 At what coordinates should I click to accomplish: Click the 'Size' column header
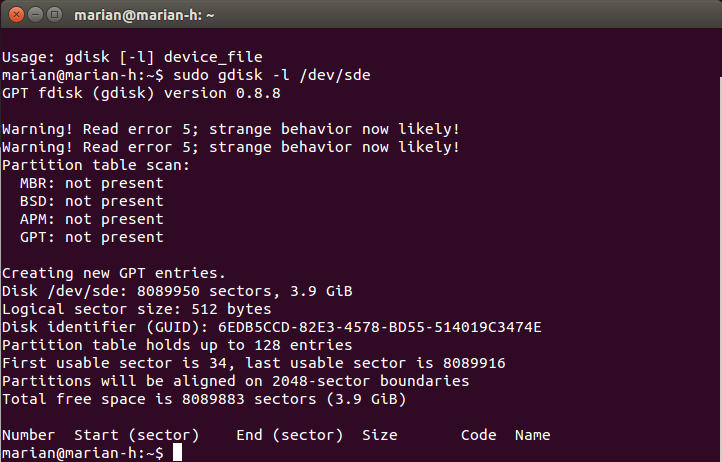(x=379, y=435)
